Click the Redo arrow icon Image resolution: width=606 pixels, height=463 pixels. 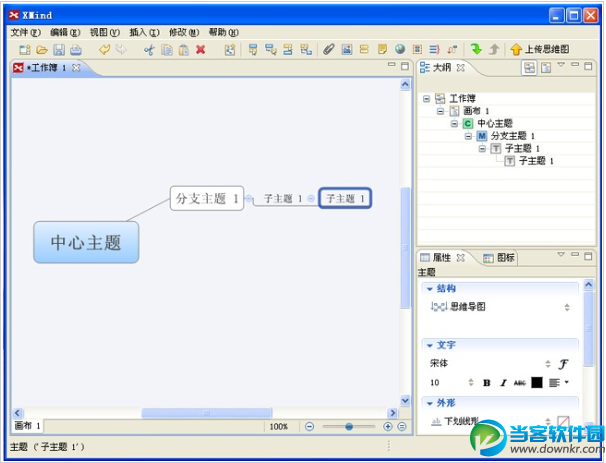click(x=121, y=49)
